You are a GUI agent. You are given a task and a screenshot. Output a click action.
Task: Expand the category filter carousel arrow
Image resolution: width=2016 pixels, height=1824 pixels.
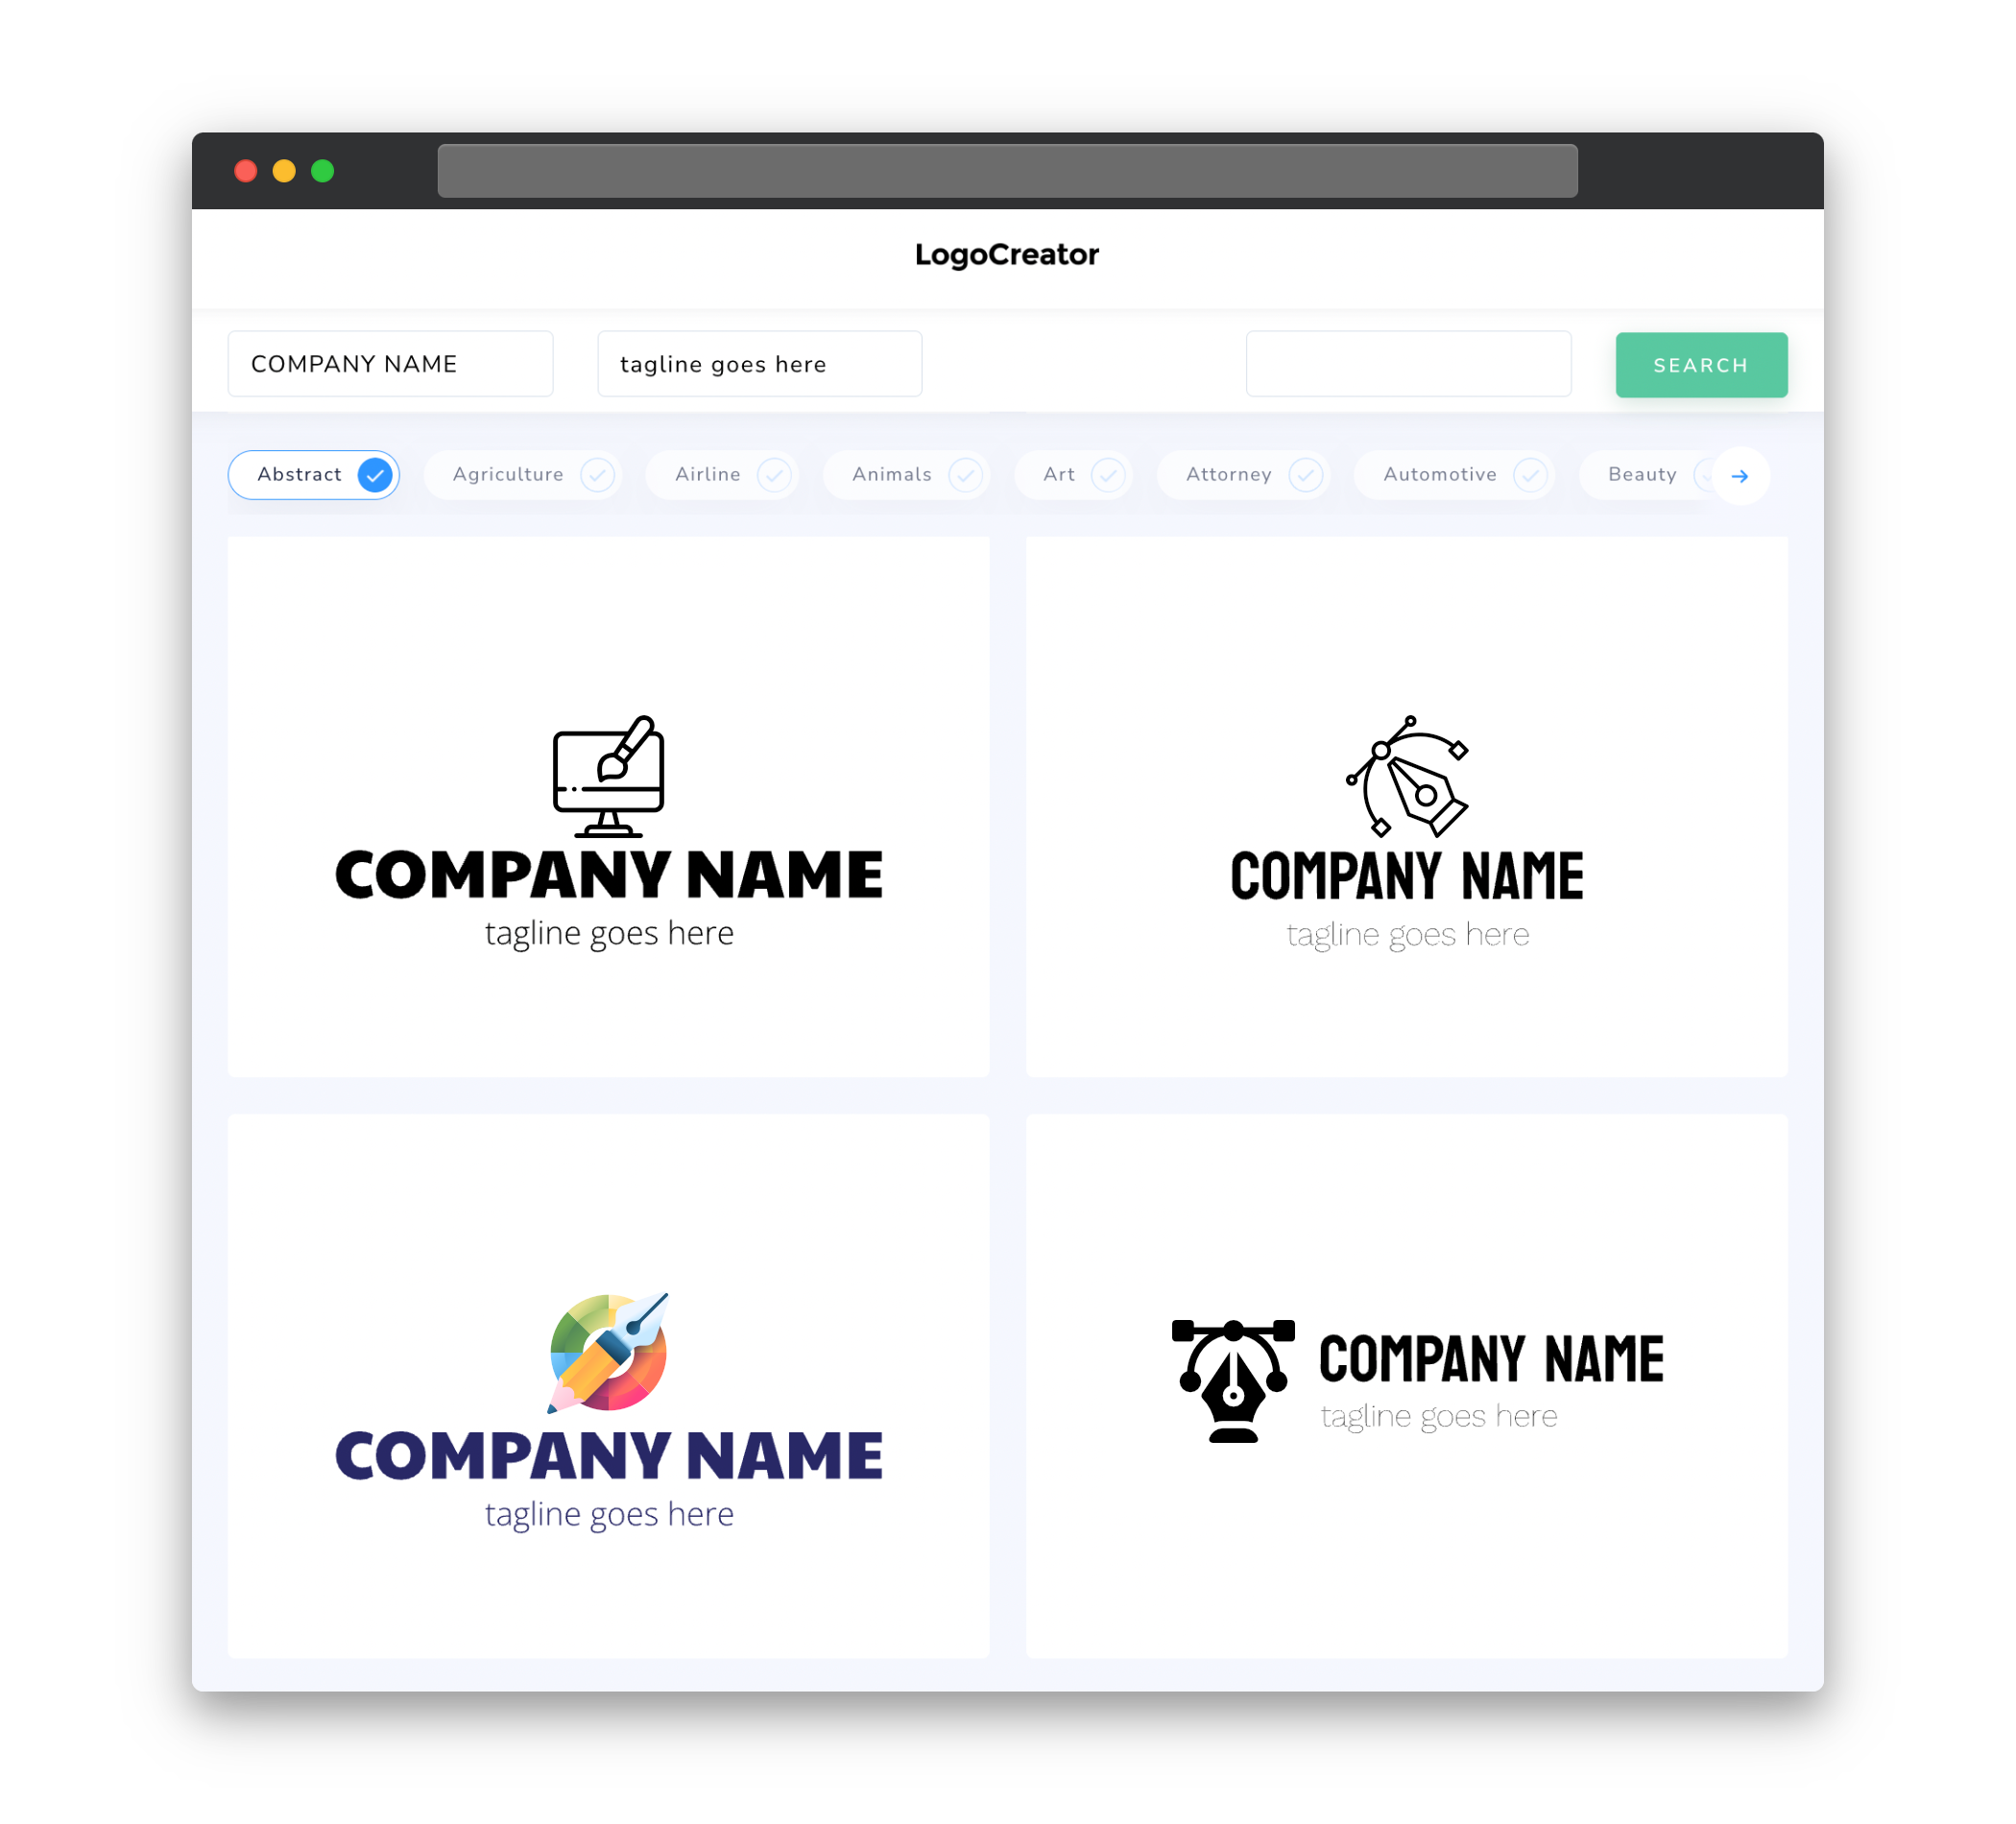click(1740, 476)
